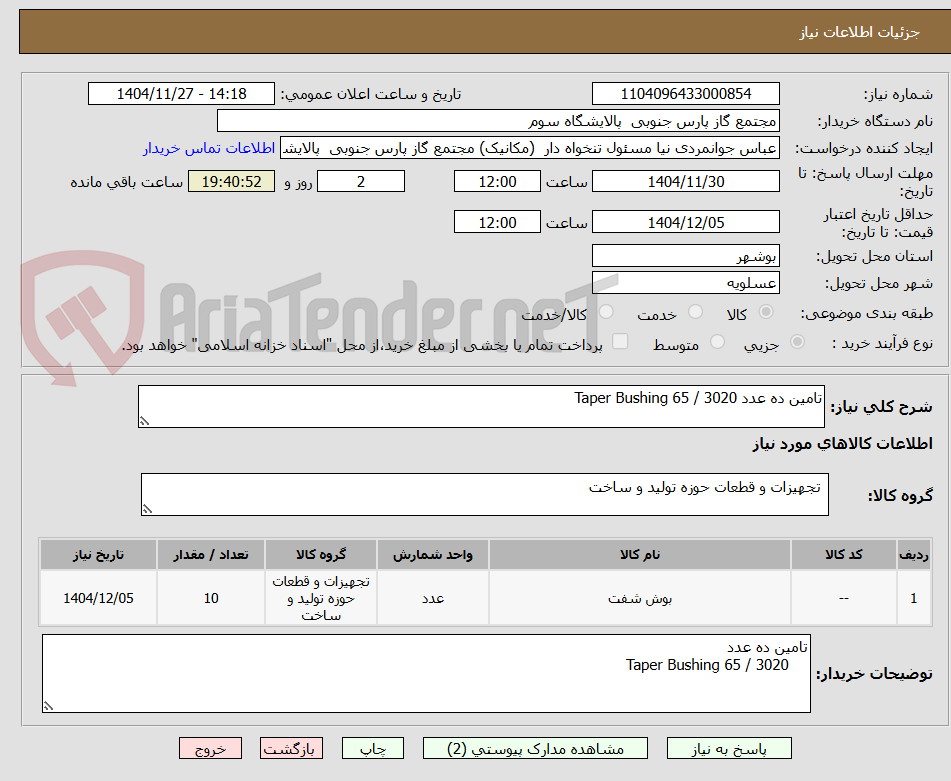This screenshot has width=951, height=781.
Task: Click the table row number 1 cell
Action: (x=914, y=598)
